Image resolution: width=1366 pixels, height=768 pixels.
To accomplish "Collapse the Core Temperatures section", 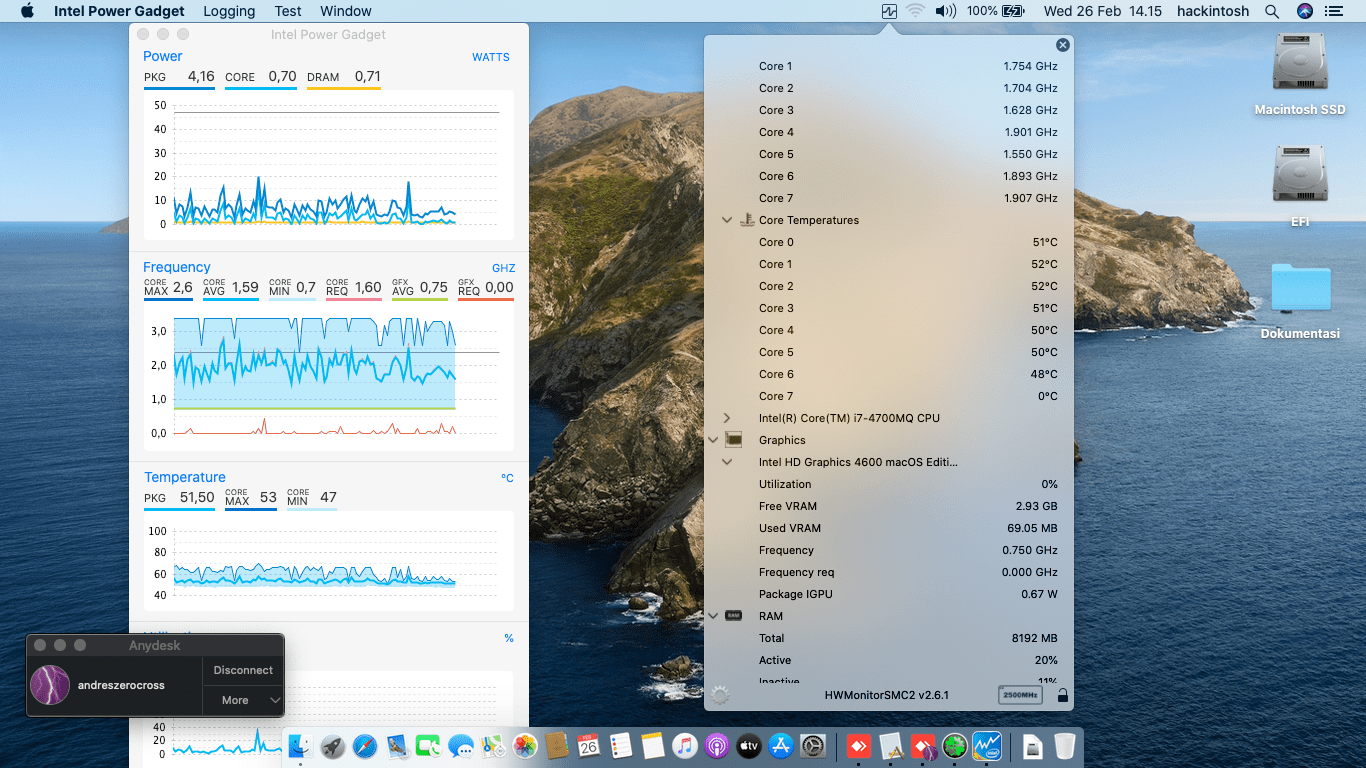I will tap(727, 220).
